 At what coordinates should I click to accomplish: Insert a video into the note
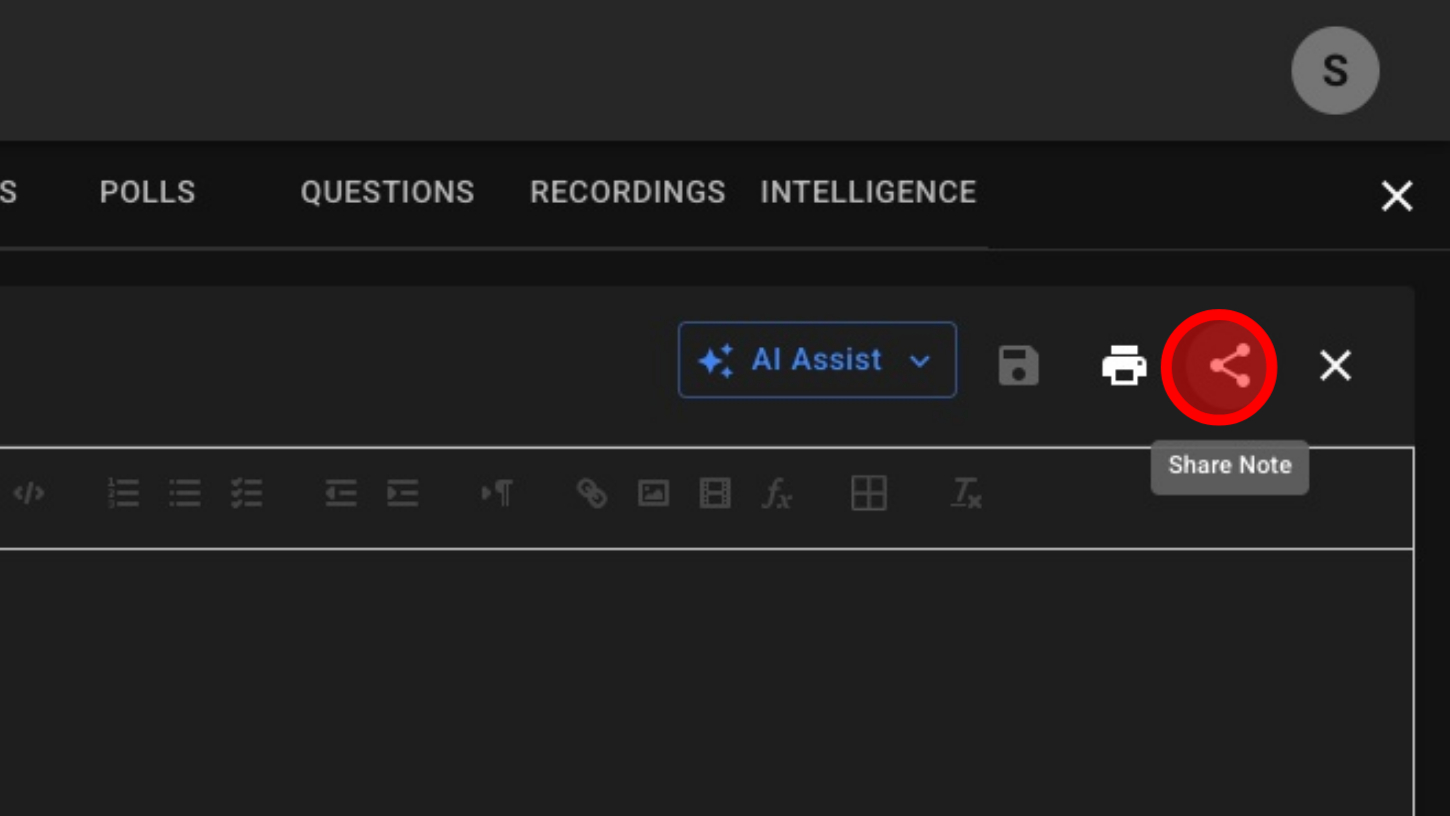(715, 493)
